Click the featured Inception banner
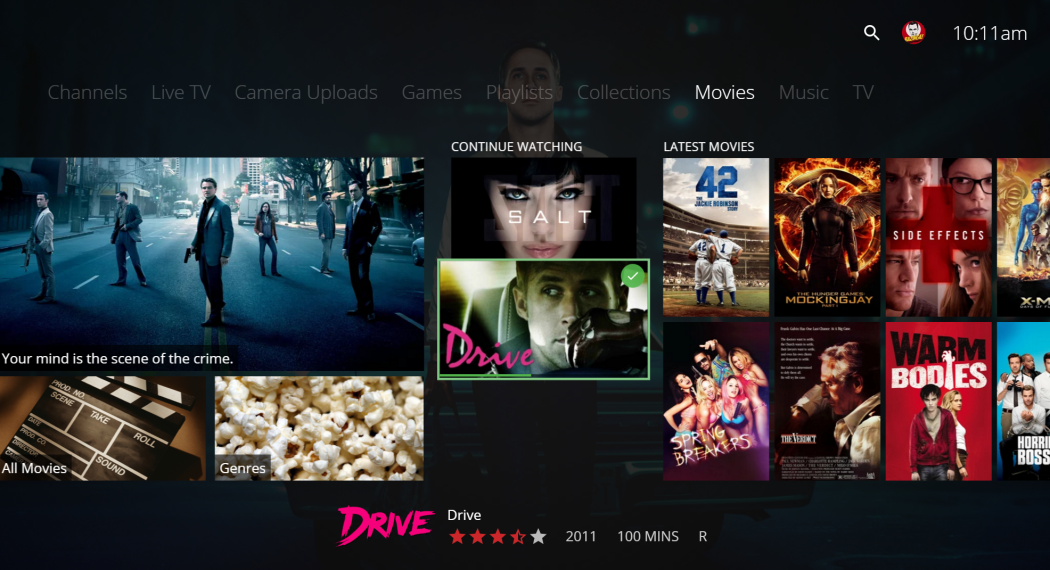The width and height of the screenshot is (1050, 570). [x=211, y=263]
